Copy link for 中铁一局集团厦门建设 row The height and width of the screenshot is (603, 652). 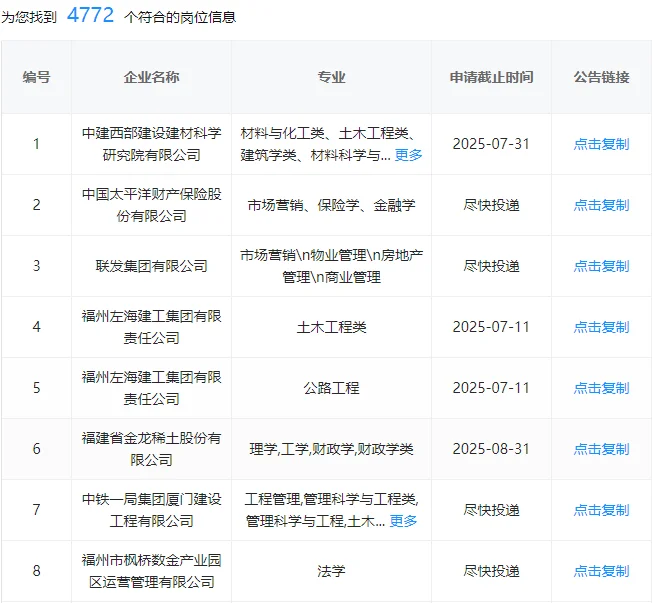[x=601, y=510]
